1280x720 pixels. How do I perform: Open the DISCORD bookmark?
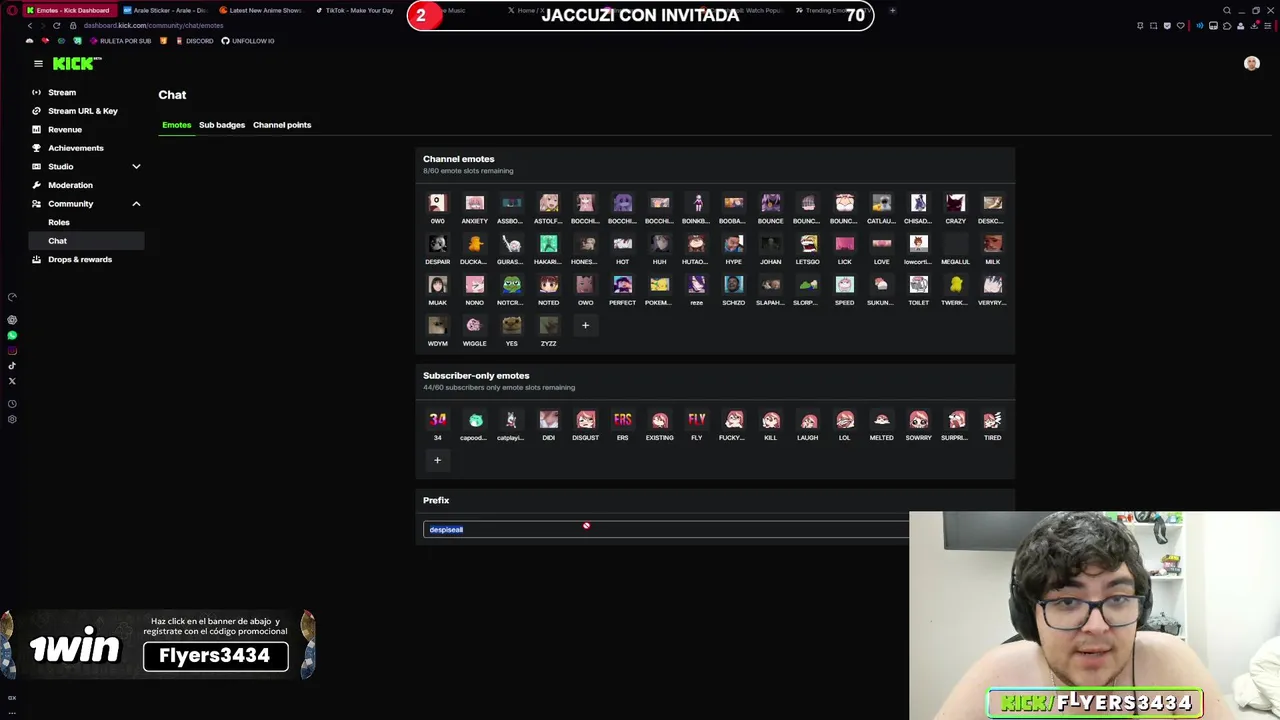[194, 41]
